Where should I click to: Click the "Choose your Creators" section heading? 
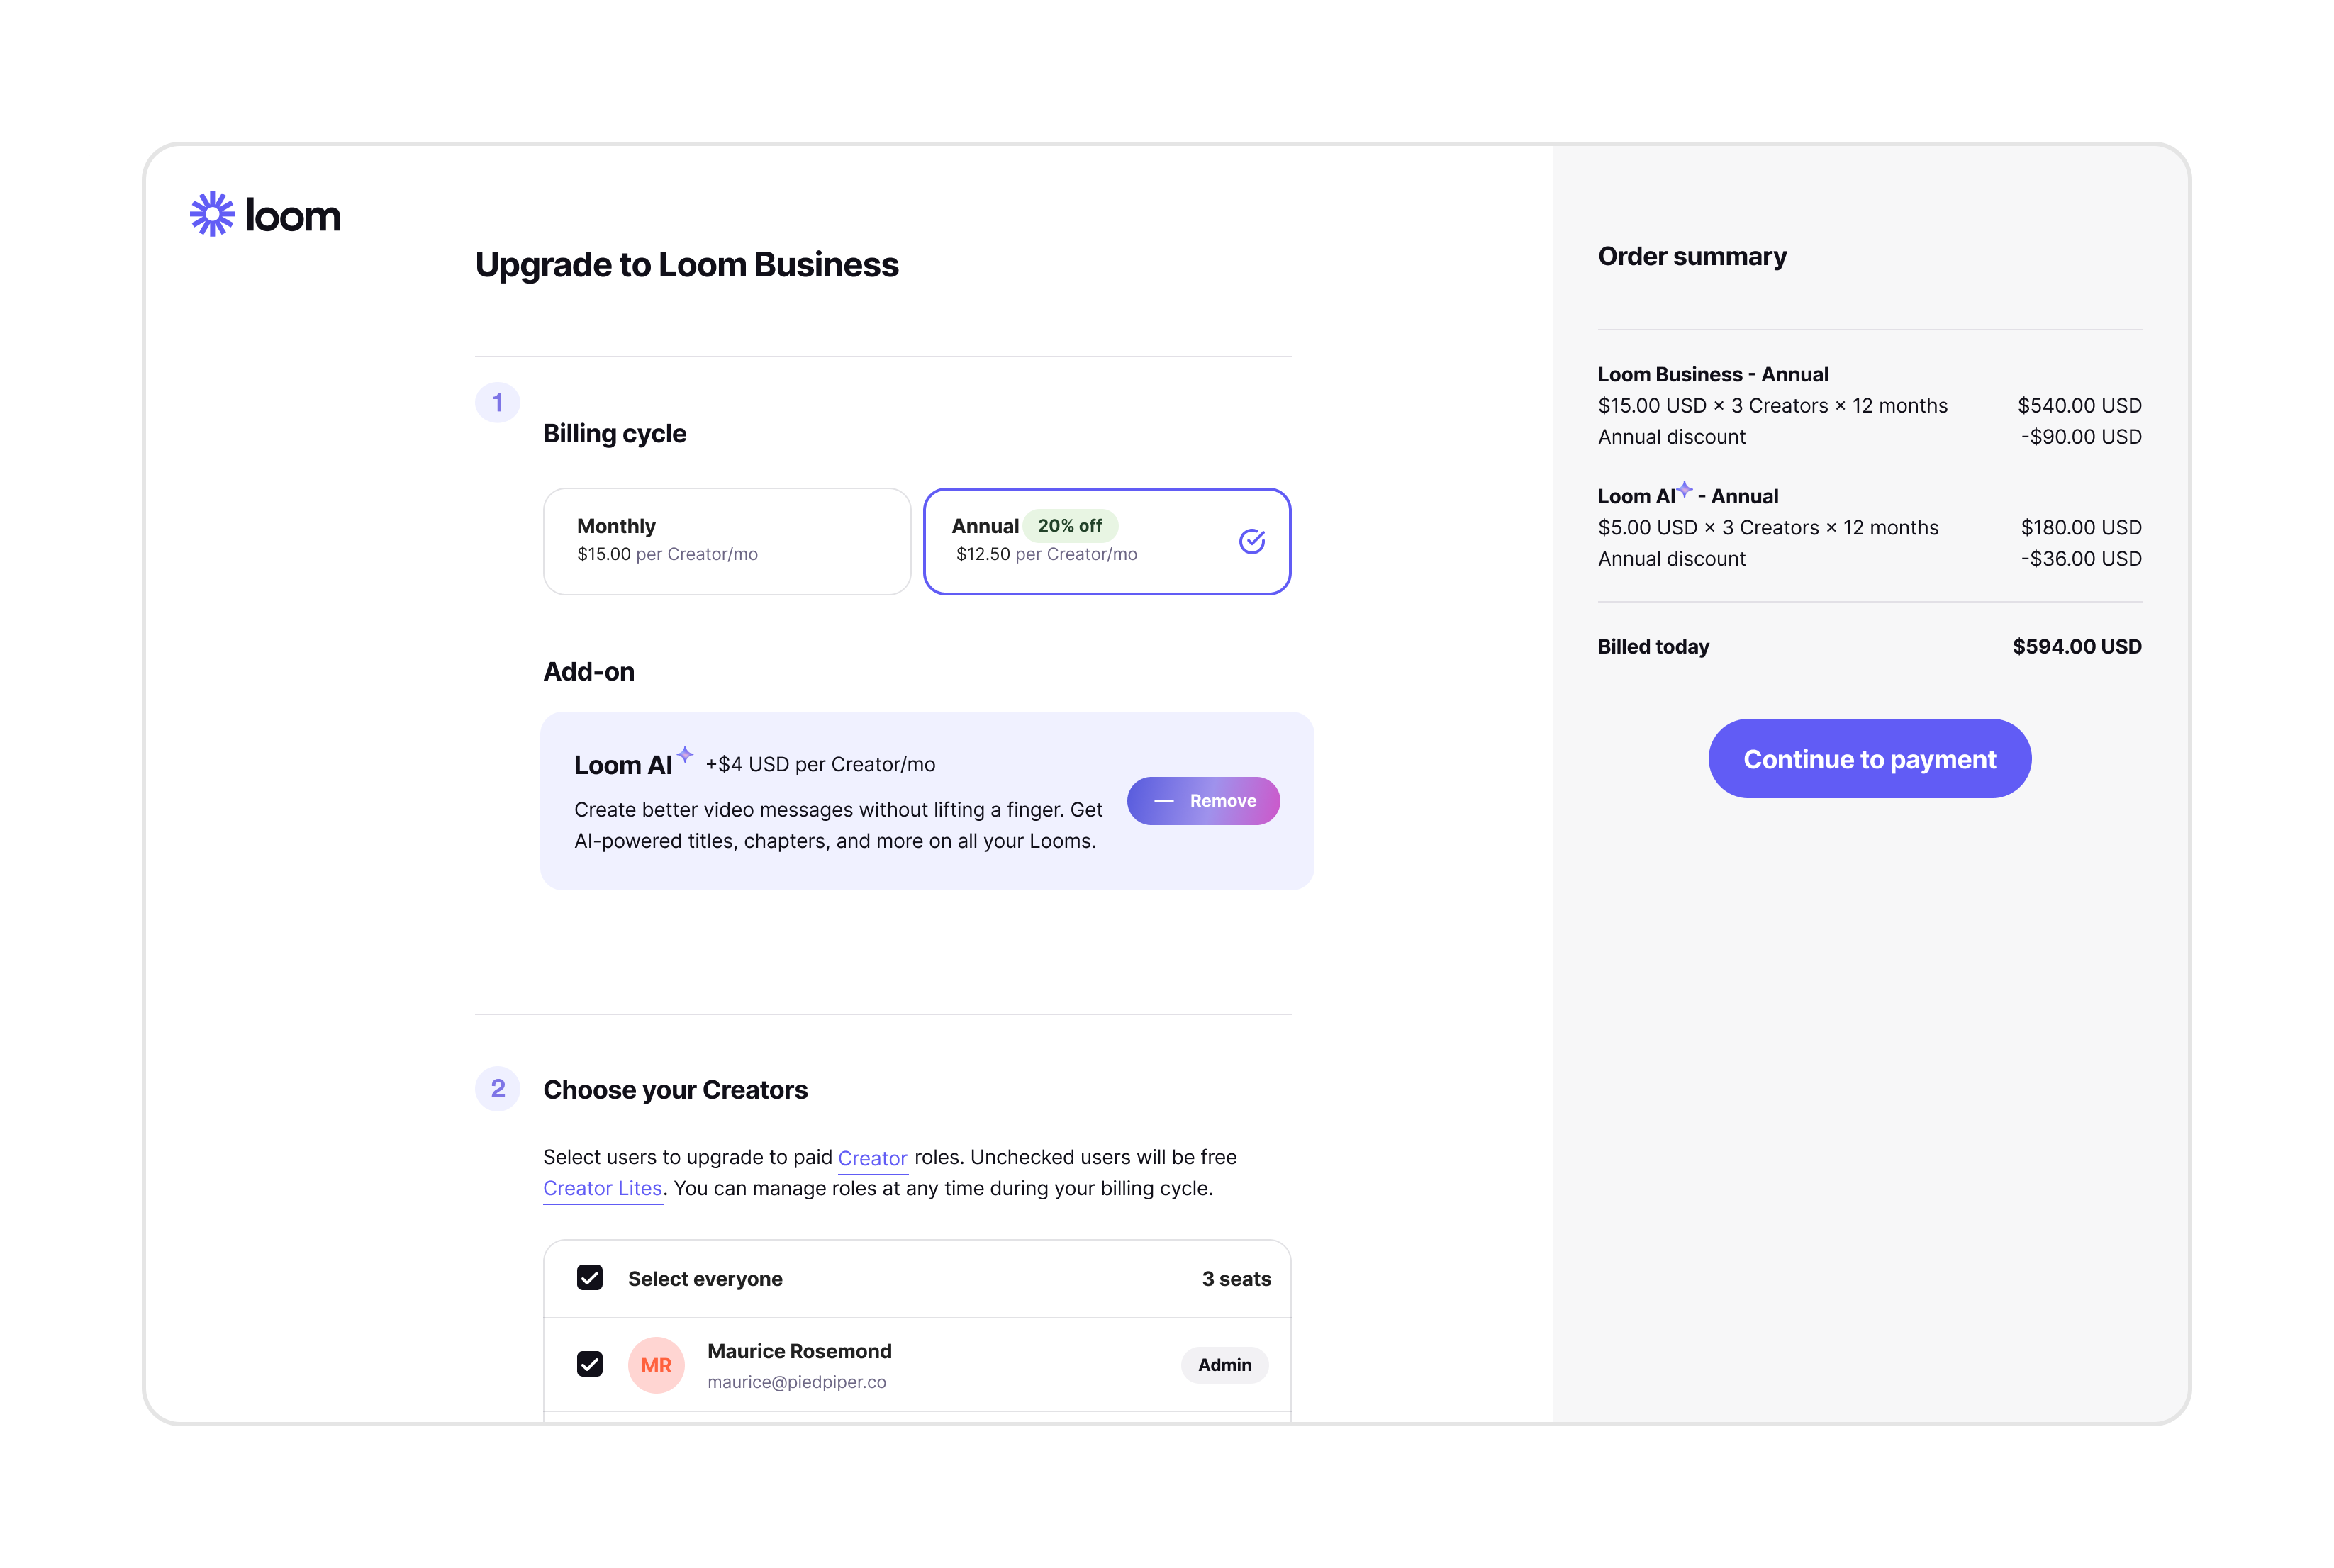(675, 1090)
